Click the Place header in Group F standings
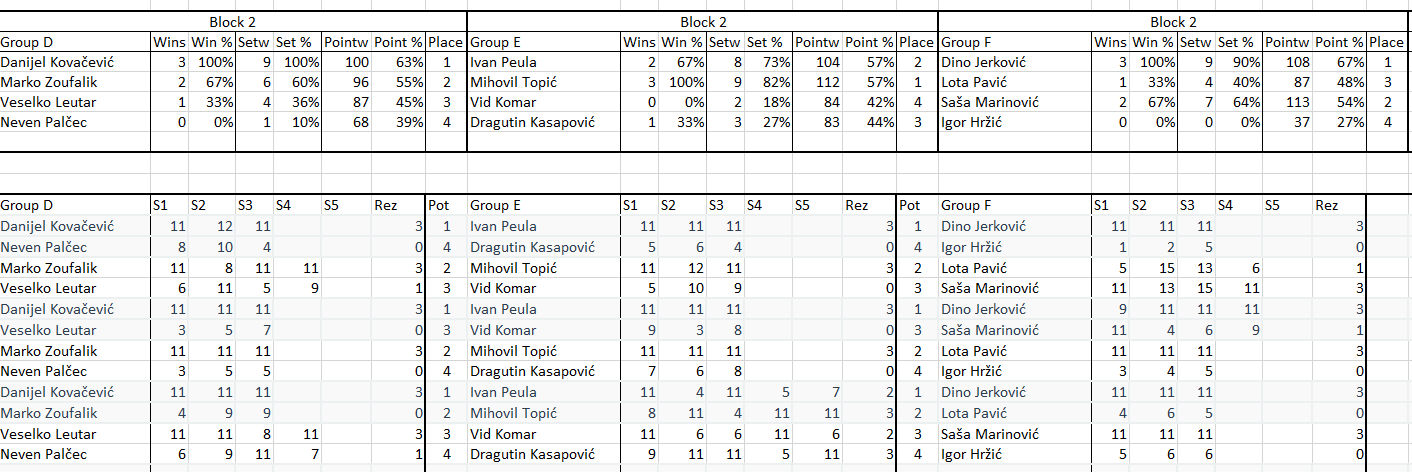The width and height of the screenshot is (1412, 472). tap(1386, 42)
